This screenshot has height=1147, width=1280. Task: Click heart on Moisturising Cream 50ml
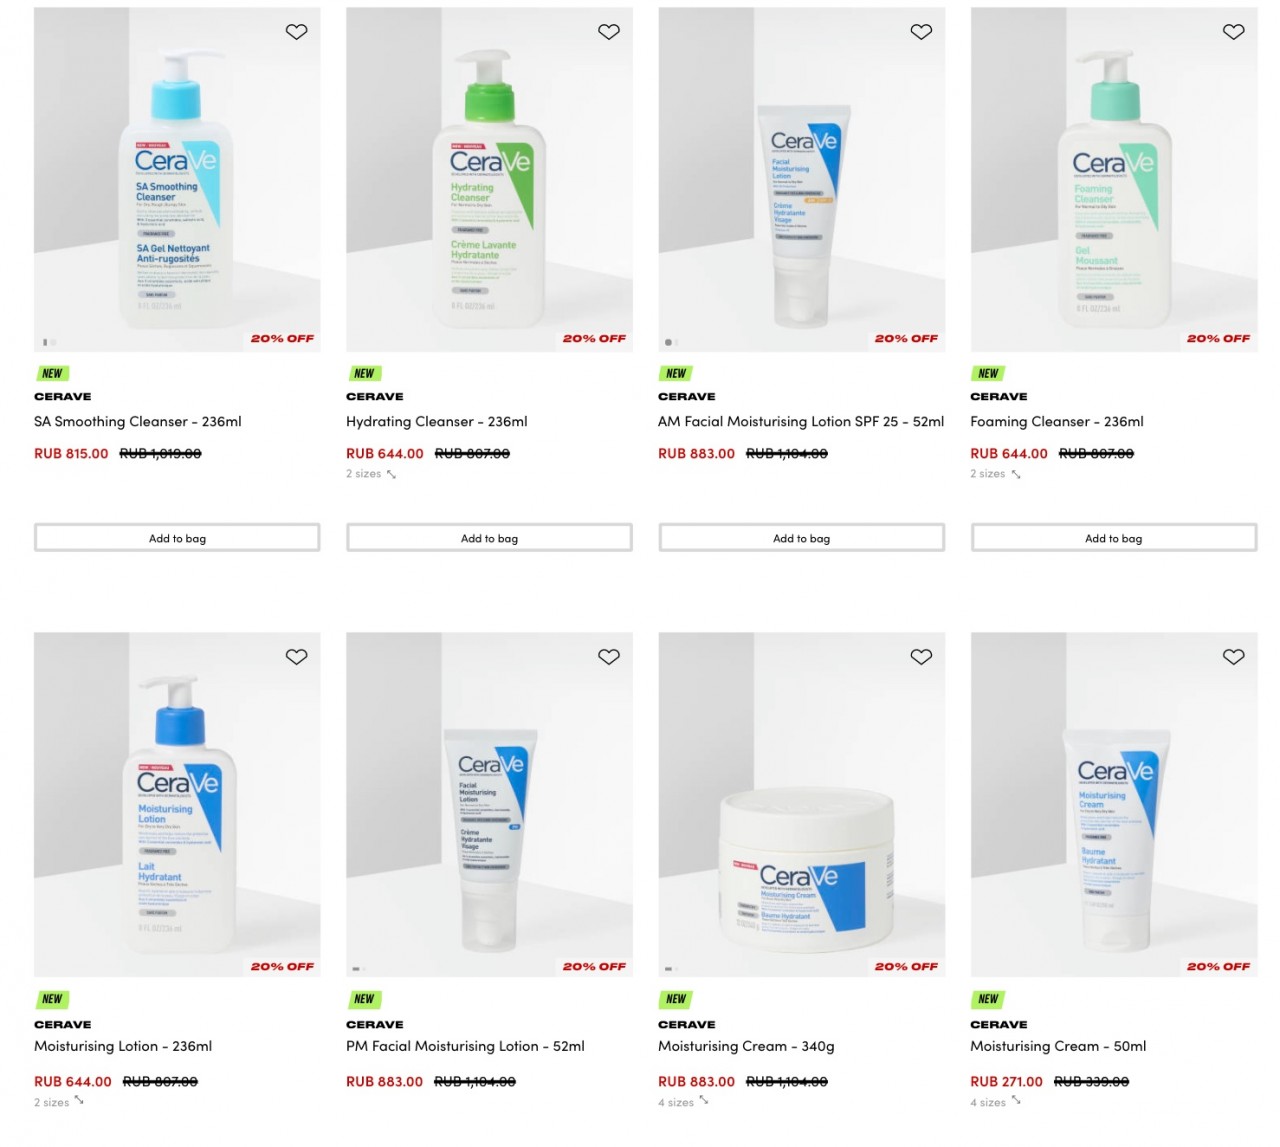click(x=1233, y=657)
